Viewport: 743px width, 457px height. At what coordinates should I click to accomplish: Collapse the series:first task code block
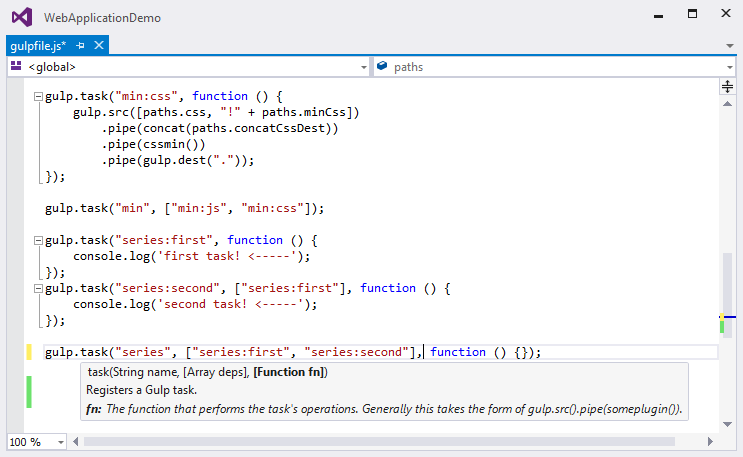click(x=38, y=241)
